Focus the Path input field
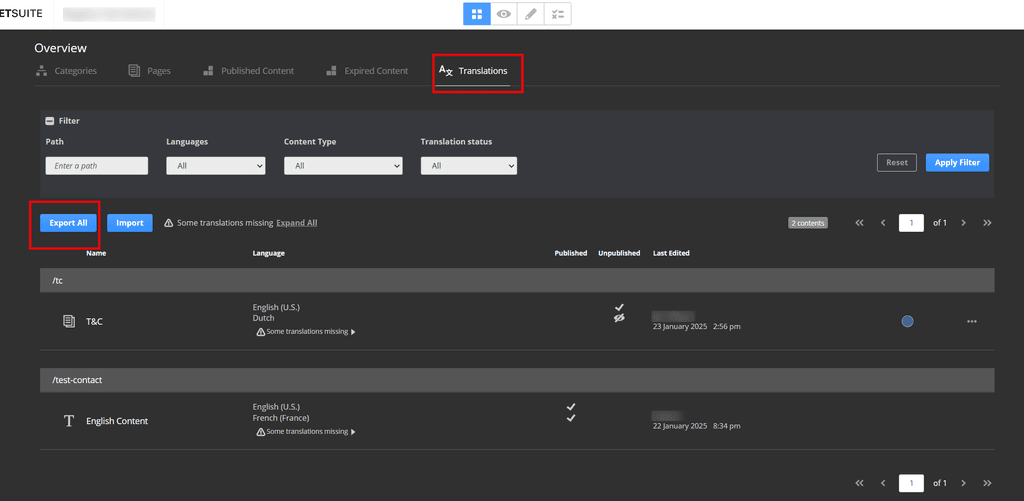Viewport: 1024px width, 501px height. point(97,166)
